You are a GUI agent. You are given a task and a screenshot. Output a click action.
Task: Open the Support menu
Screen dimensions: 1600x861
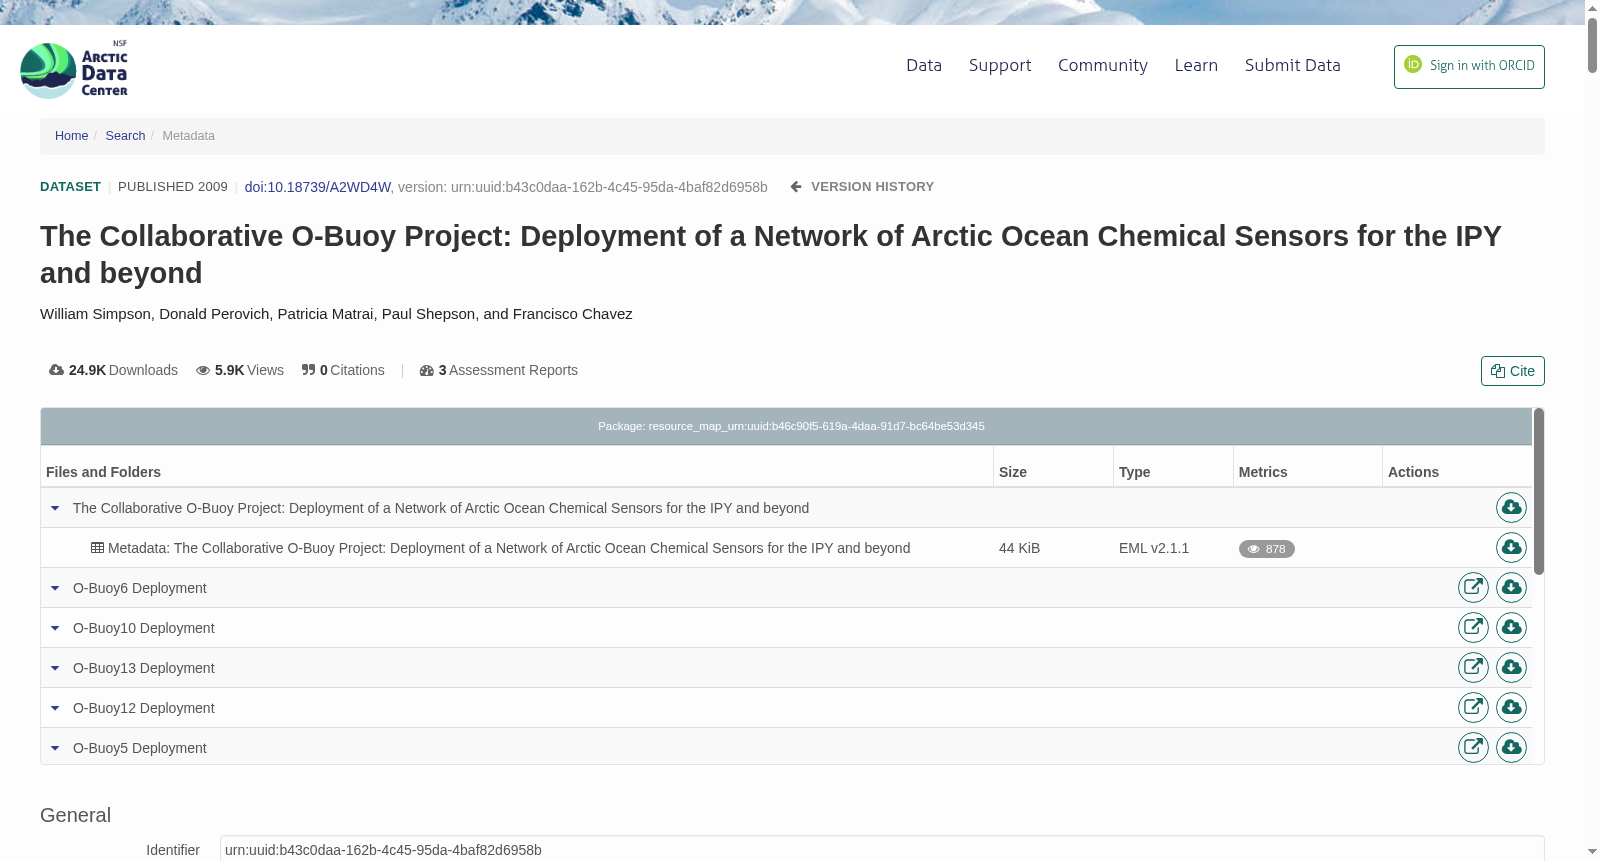pos(1000,65)
